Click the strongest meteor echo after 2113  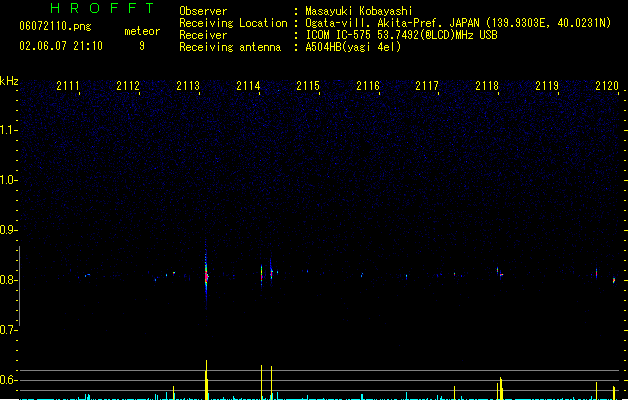coord(206,276)
